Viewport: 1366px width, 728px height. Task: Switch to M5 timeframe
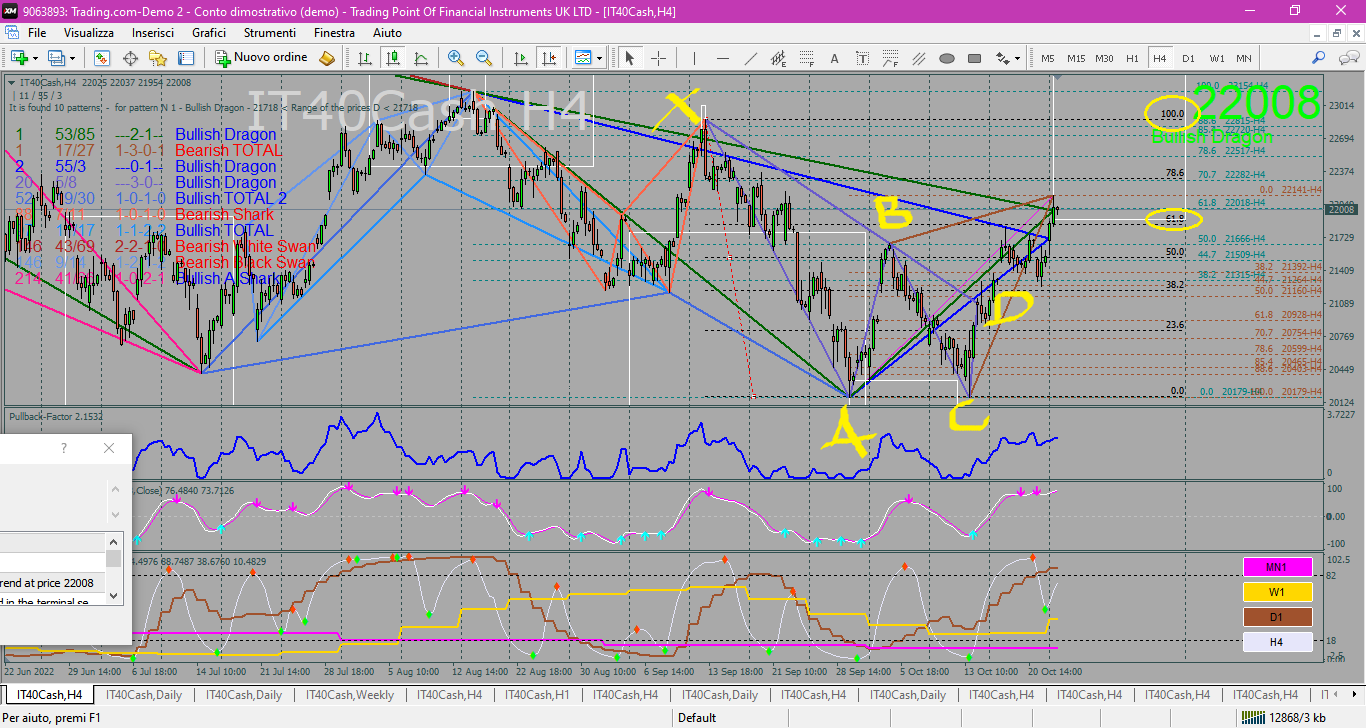1047,58
